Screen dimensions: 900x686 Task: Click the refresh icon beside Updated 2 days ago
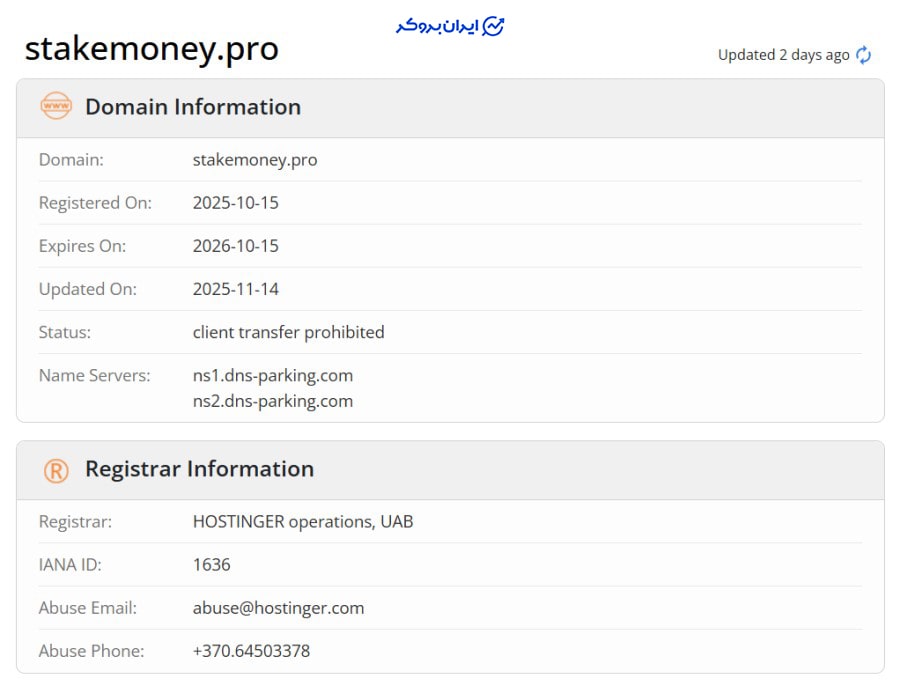point(864,55)
